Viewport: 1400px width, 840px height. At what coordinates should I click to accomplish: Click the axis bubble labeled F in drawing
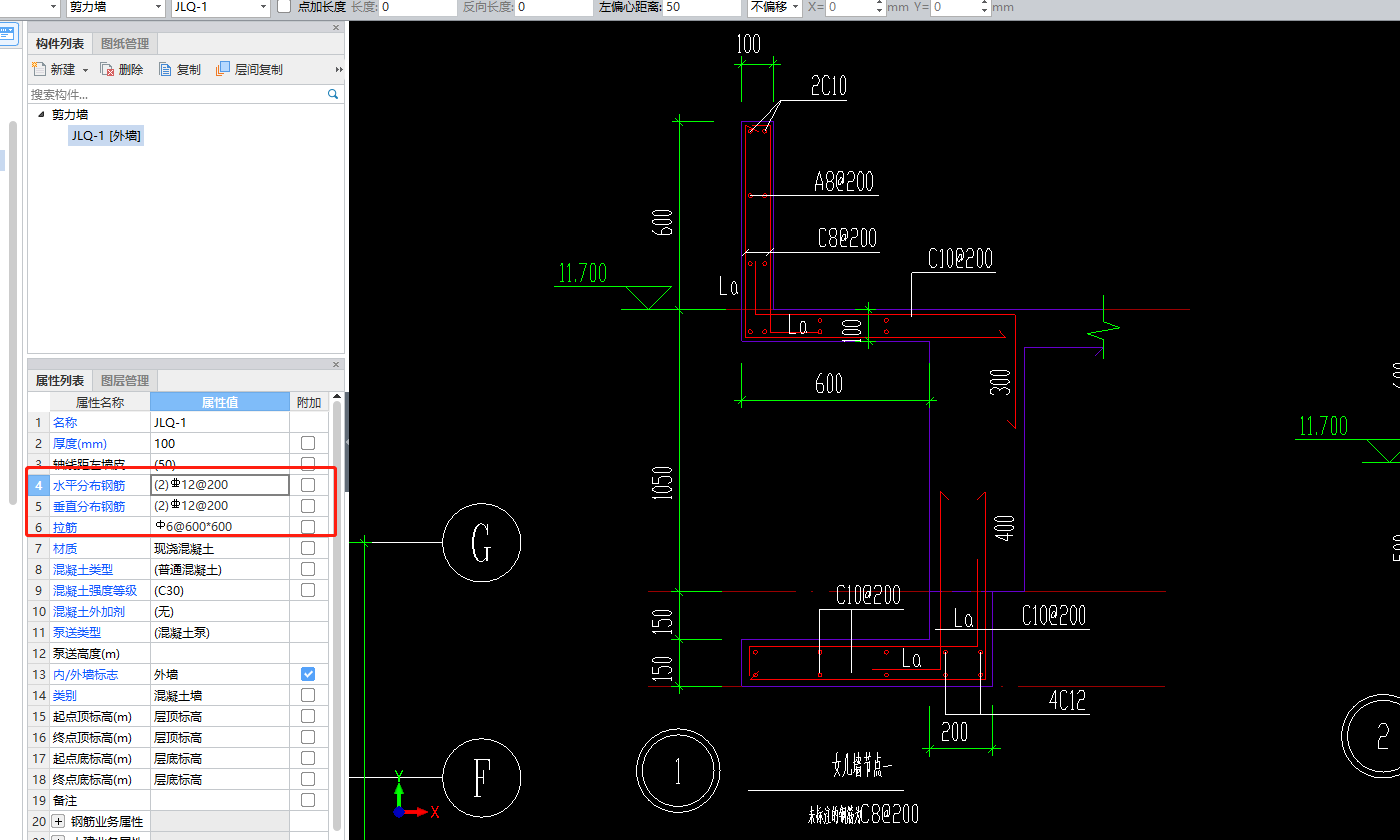(x=481, y=778)
